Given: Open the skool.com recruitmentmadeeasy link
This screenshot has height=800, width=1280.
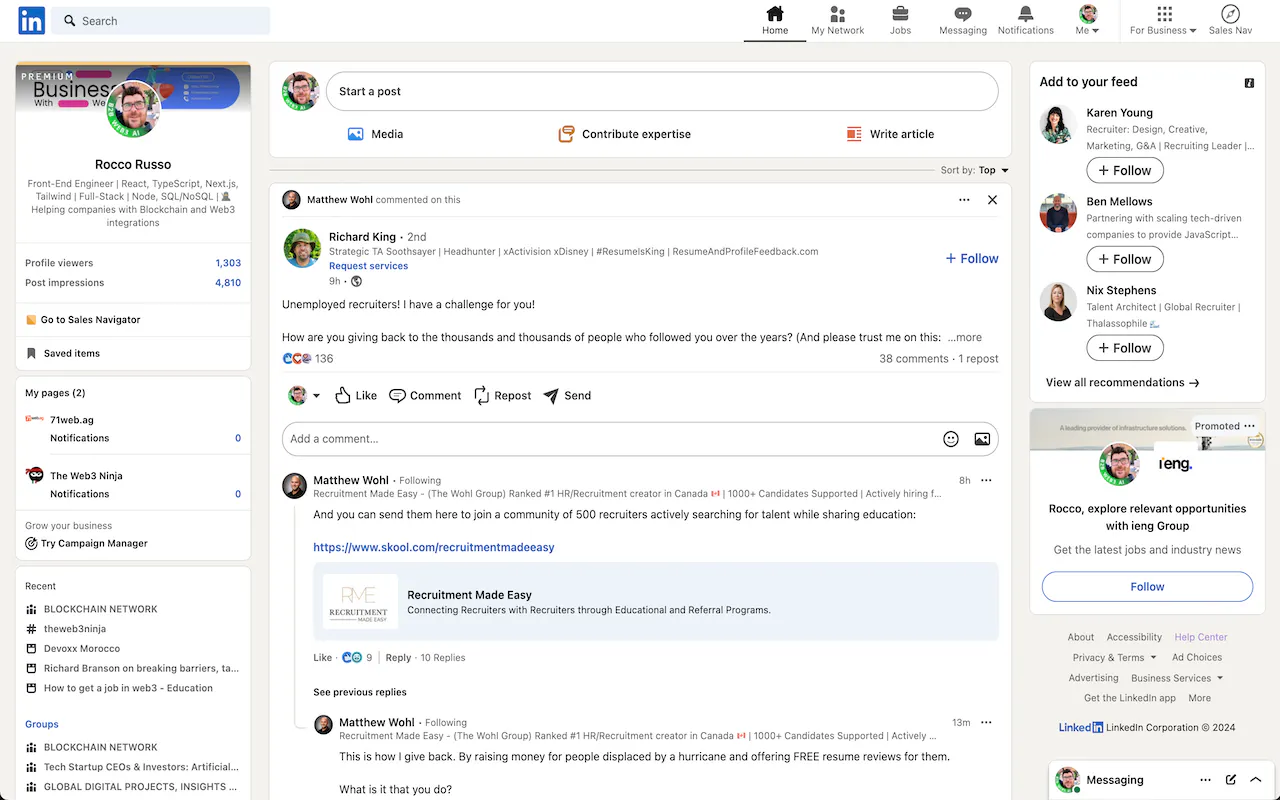Looking at the screenshot, I should [x=434, y=548].
